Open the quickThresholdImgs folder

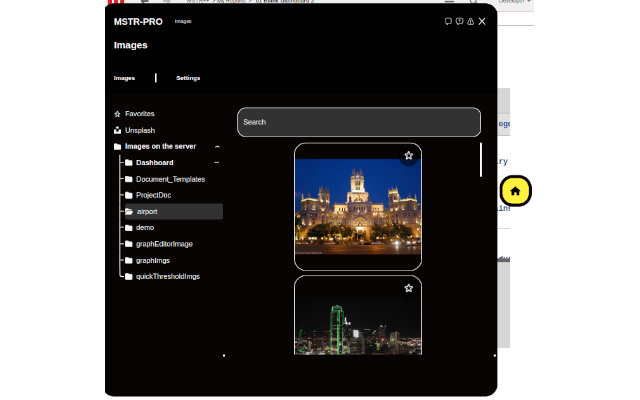click(168, 277)
